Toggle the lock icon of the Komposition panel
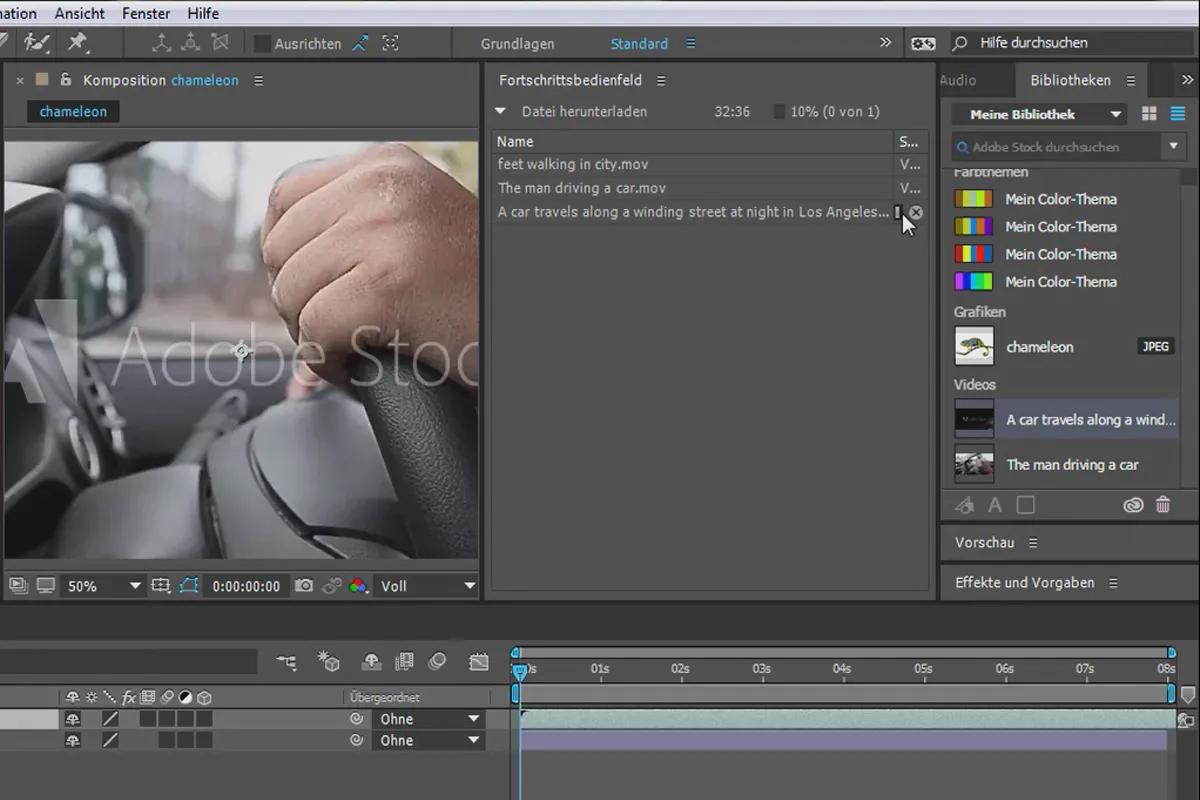 coord(66,80)
